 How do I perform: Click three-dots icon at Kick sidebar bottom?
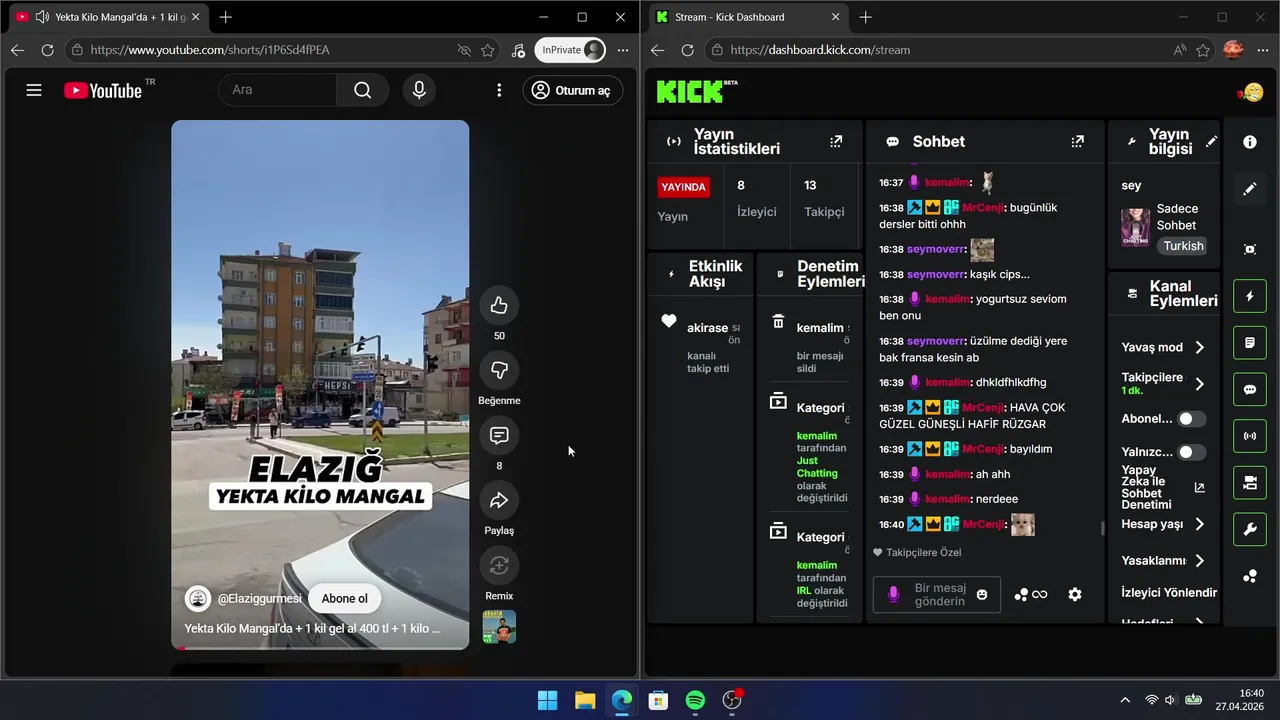click(x=1250, y=576)
